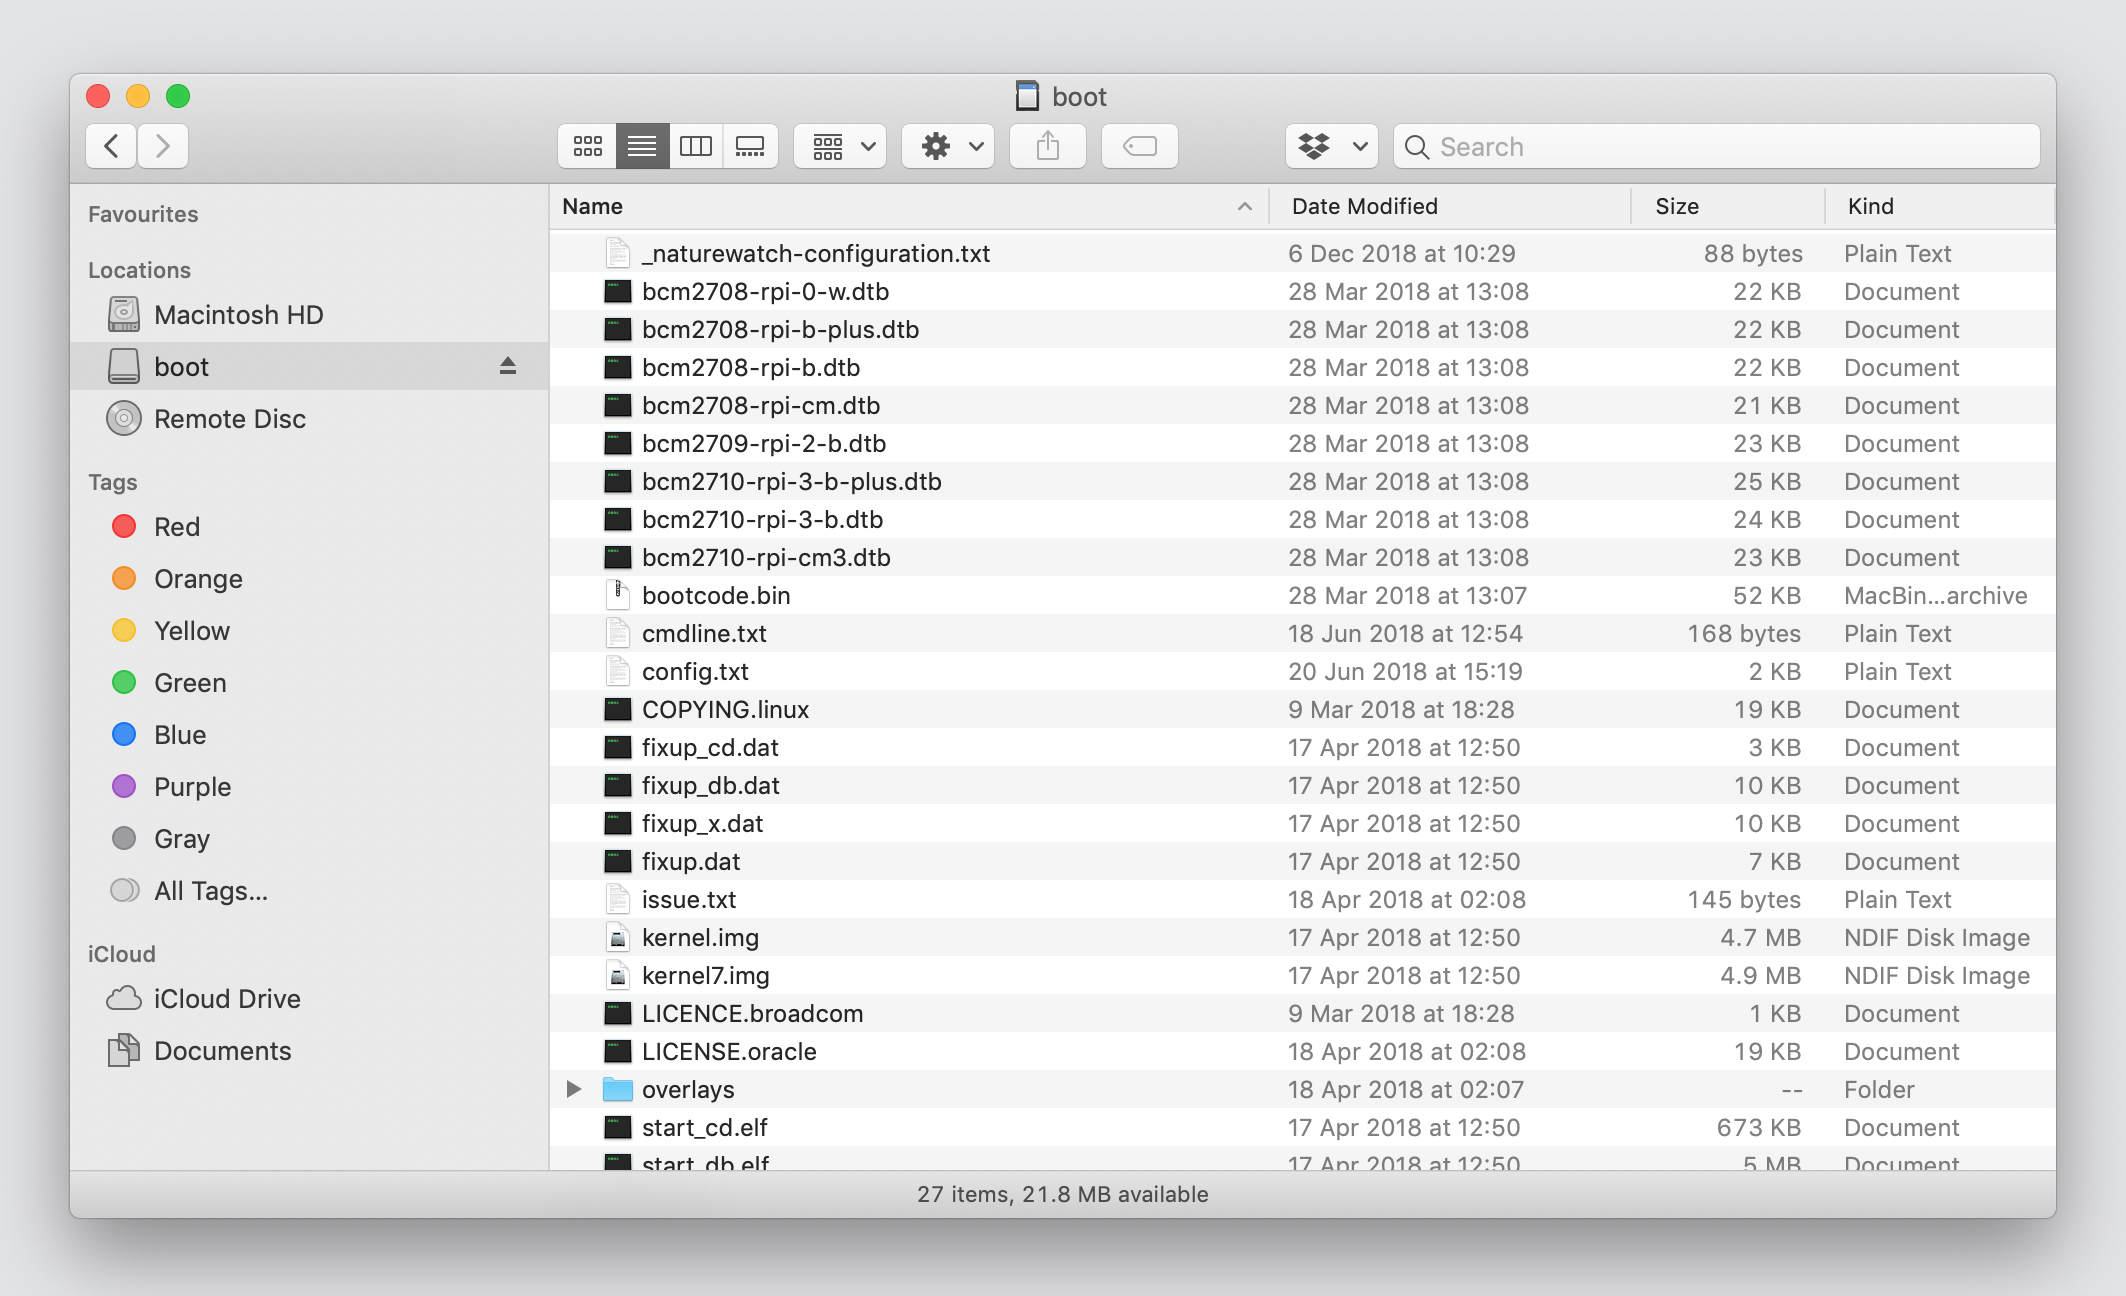
Task: Click the Macintosh HD drive icon
Action: pos(124,314)
